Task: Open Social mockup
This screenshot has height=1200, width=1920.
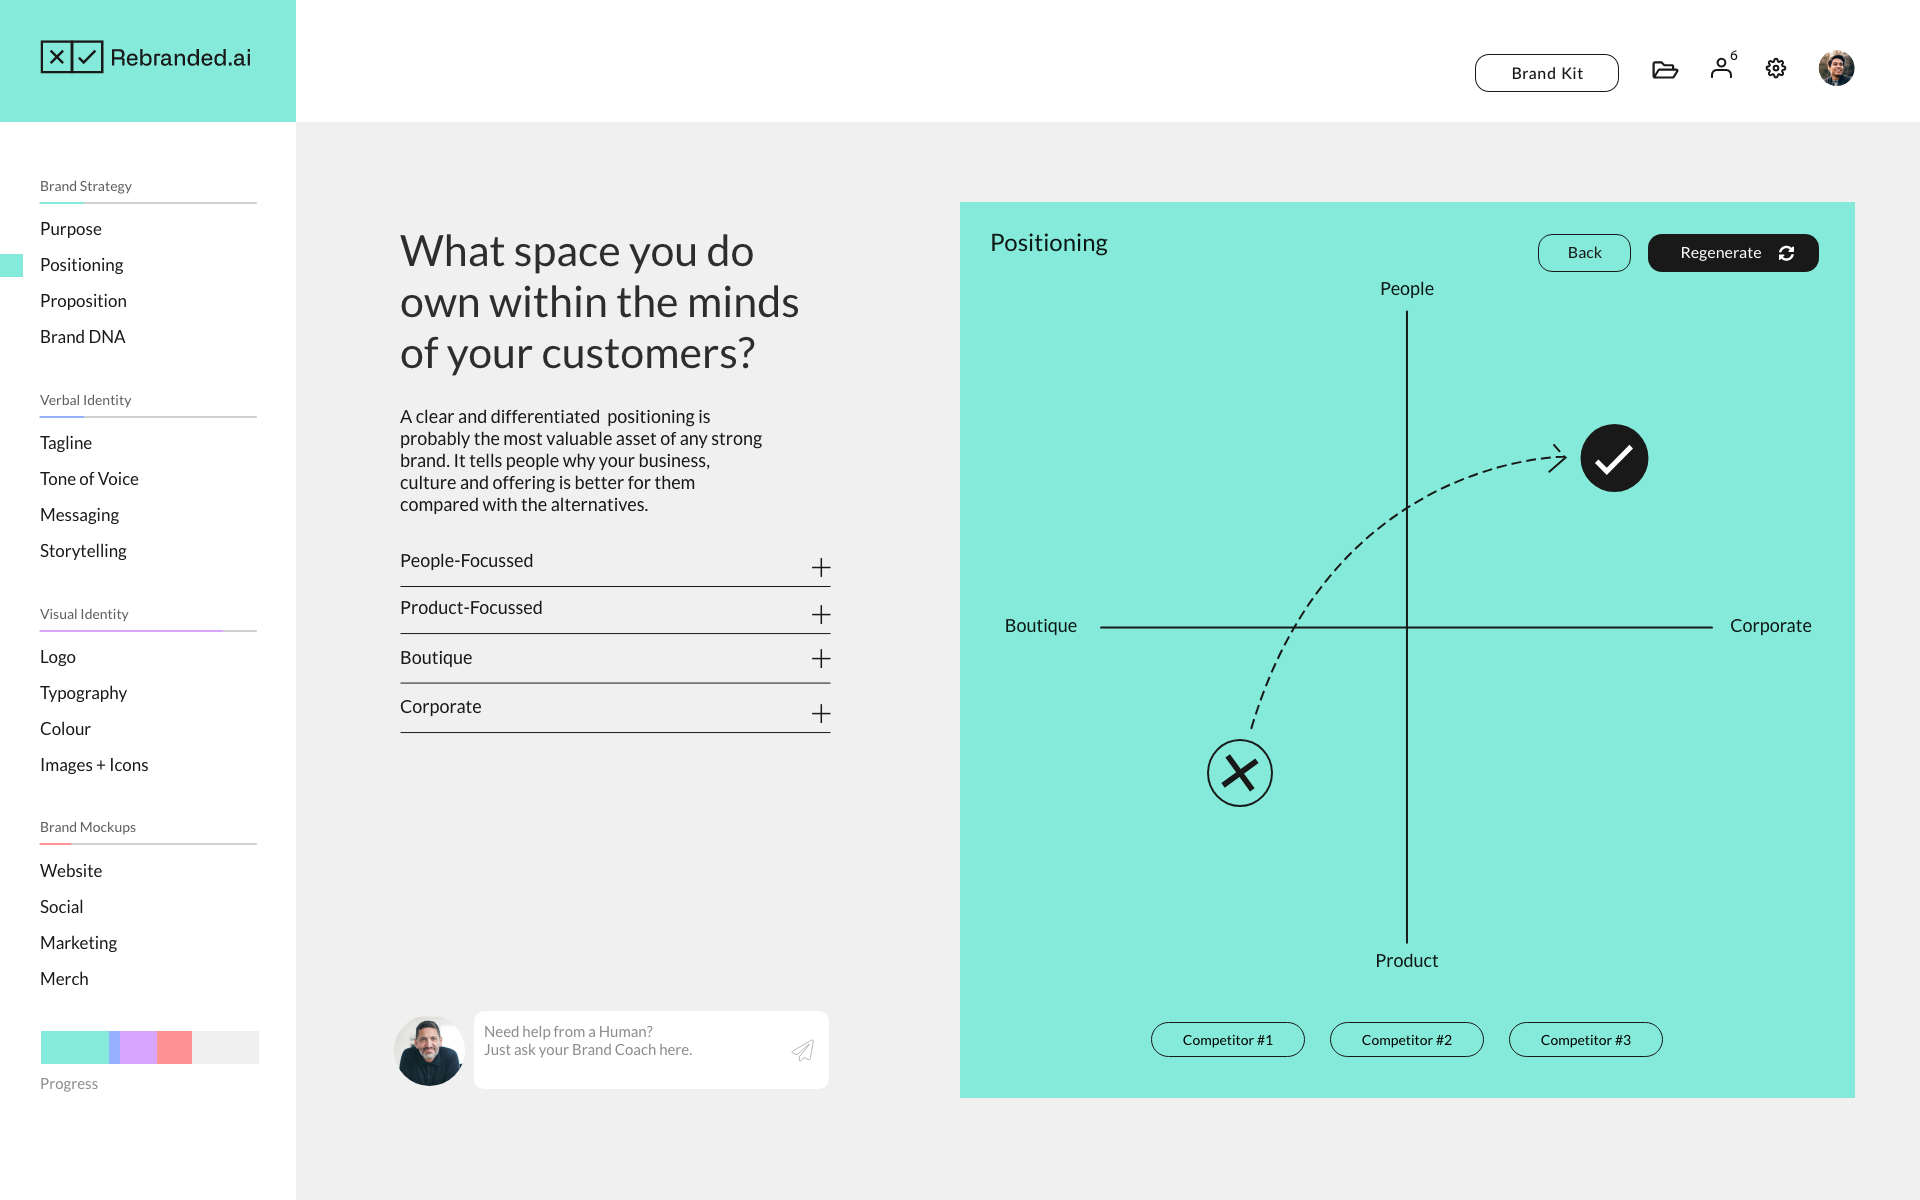Action: click(x=61, y=907)
